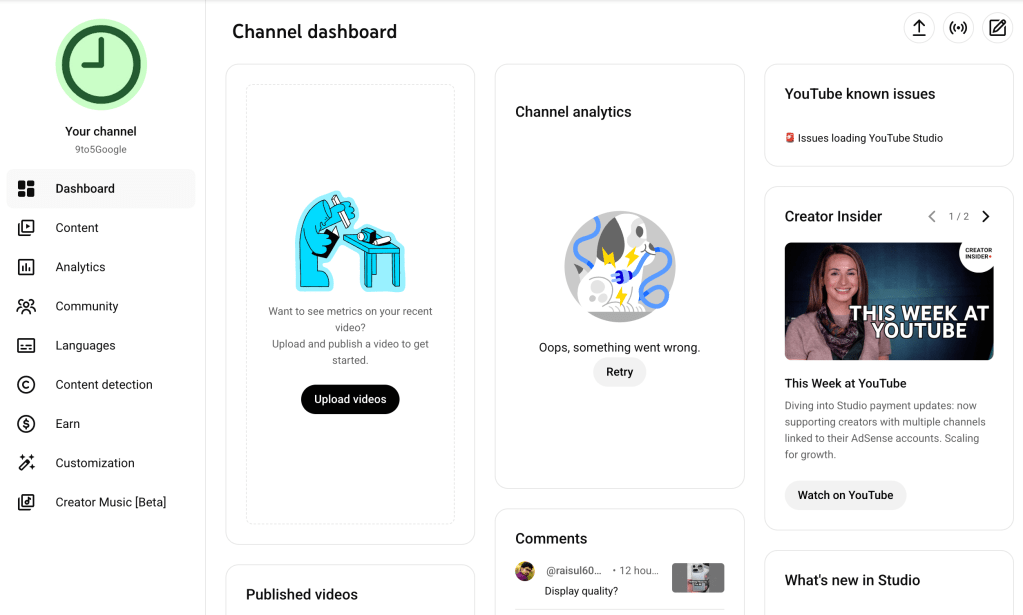The image size is (1023, 615).
Task: Open the Earn monetization icon
Action: tap(24, 423)
